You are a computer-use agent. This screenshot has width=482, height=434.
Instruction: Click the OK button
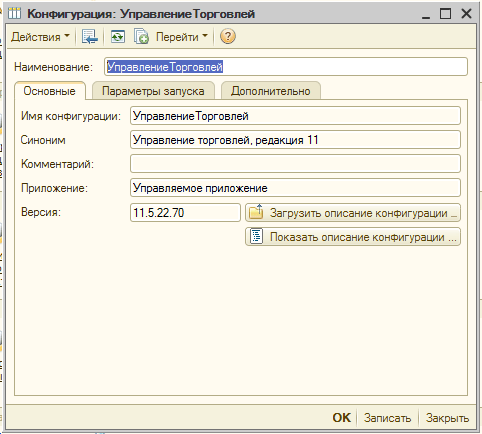(342, 418)
